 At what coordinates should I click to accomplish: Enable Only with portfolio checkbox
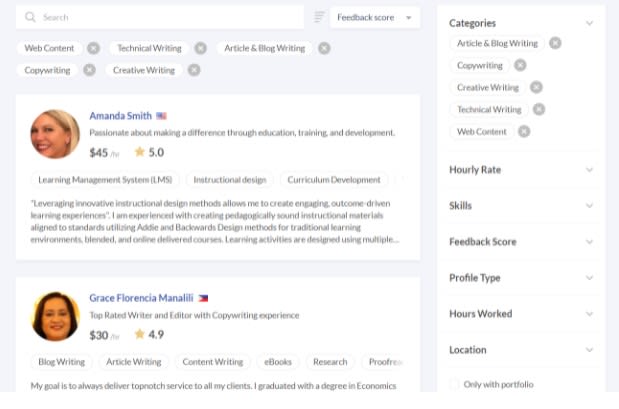455,384
